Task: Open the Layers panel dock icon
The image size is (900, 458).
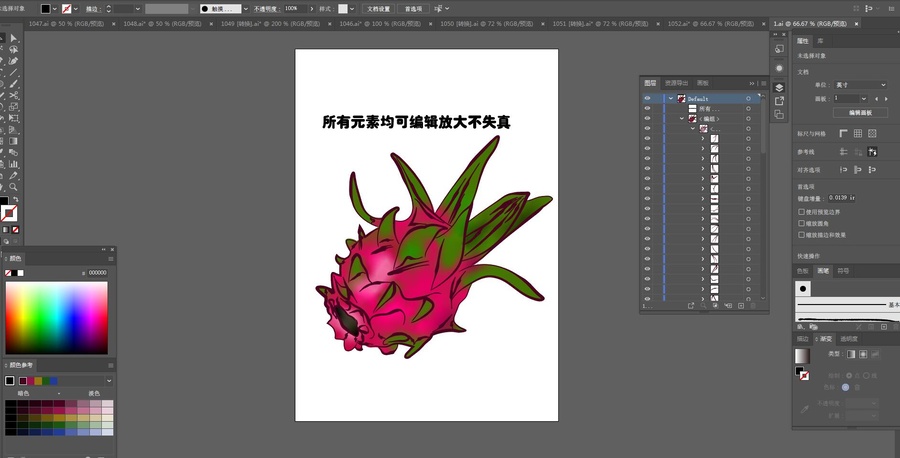Action: click(779, 87)
